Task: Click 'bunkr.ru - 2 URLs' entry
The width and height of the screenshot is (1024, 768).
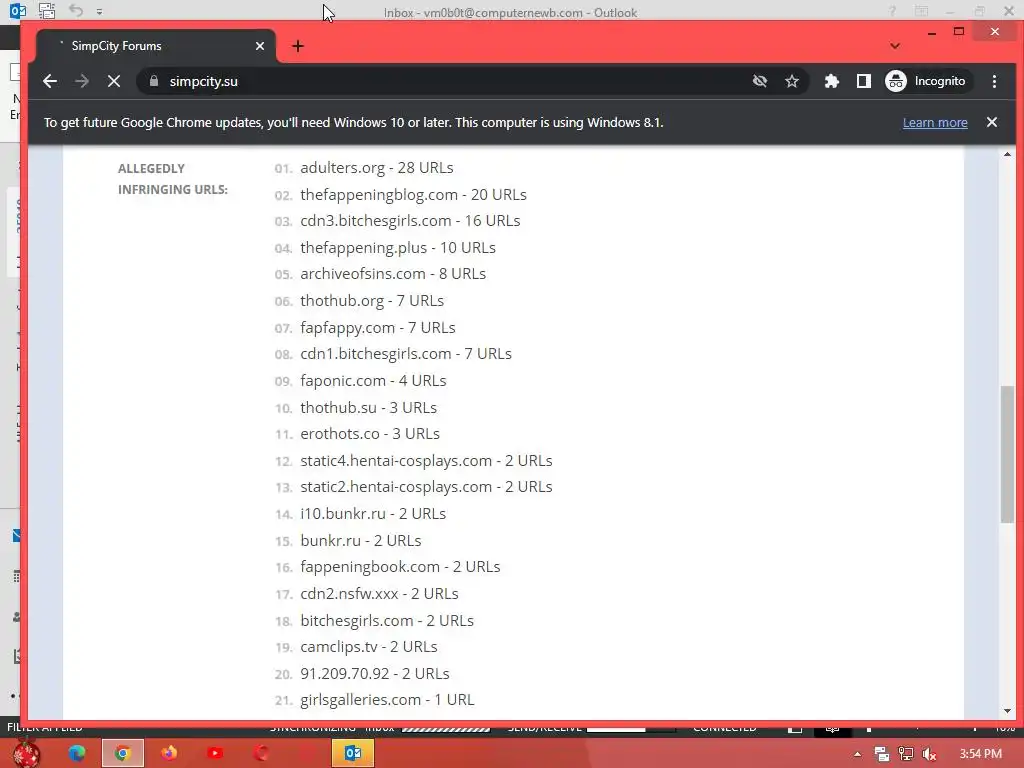Action: point(360,541)
